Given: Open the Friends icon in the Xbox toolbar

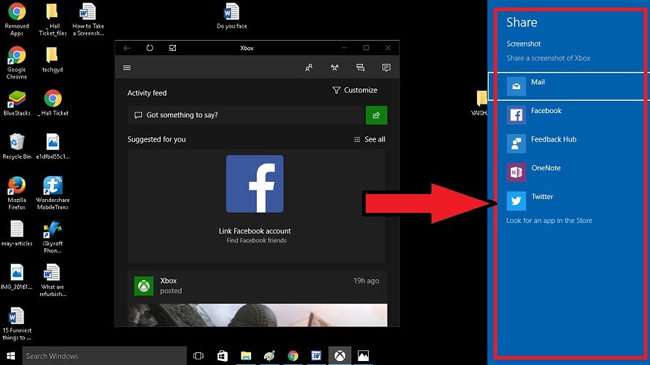Looking at the screenshot, I should click(309, 68).
